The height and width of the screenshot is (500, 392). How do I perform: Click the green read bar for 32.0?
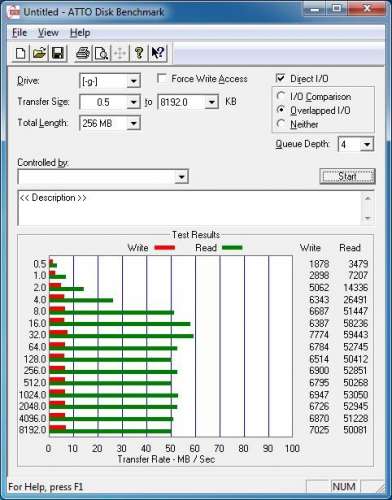pos(121,336)
